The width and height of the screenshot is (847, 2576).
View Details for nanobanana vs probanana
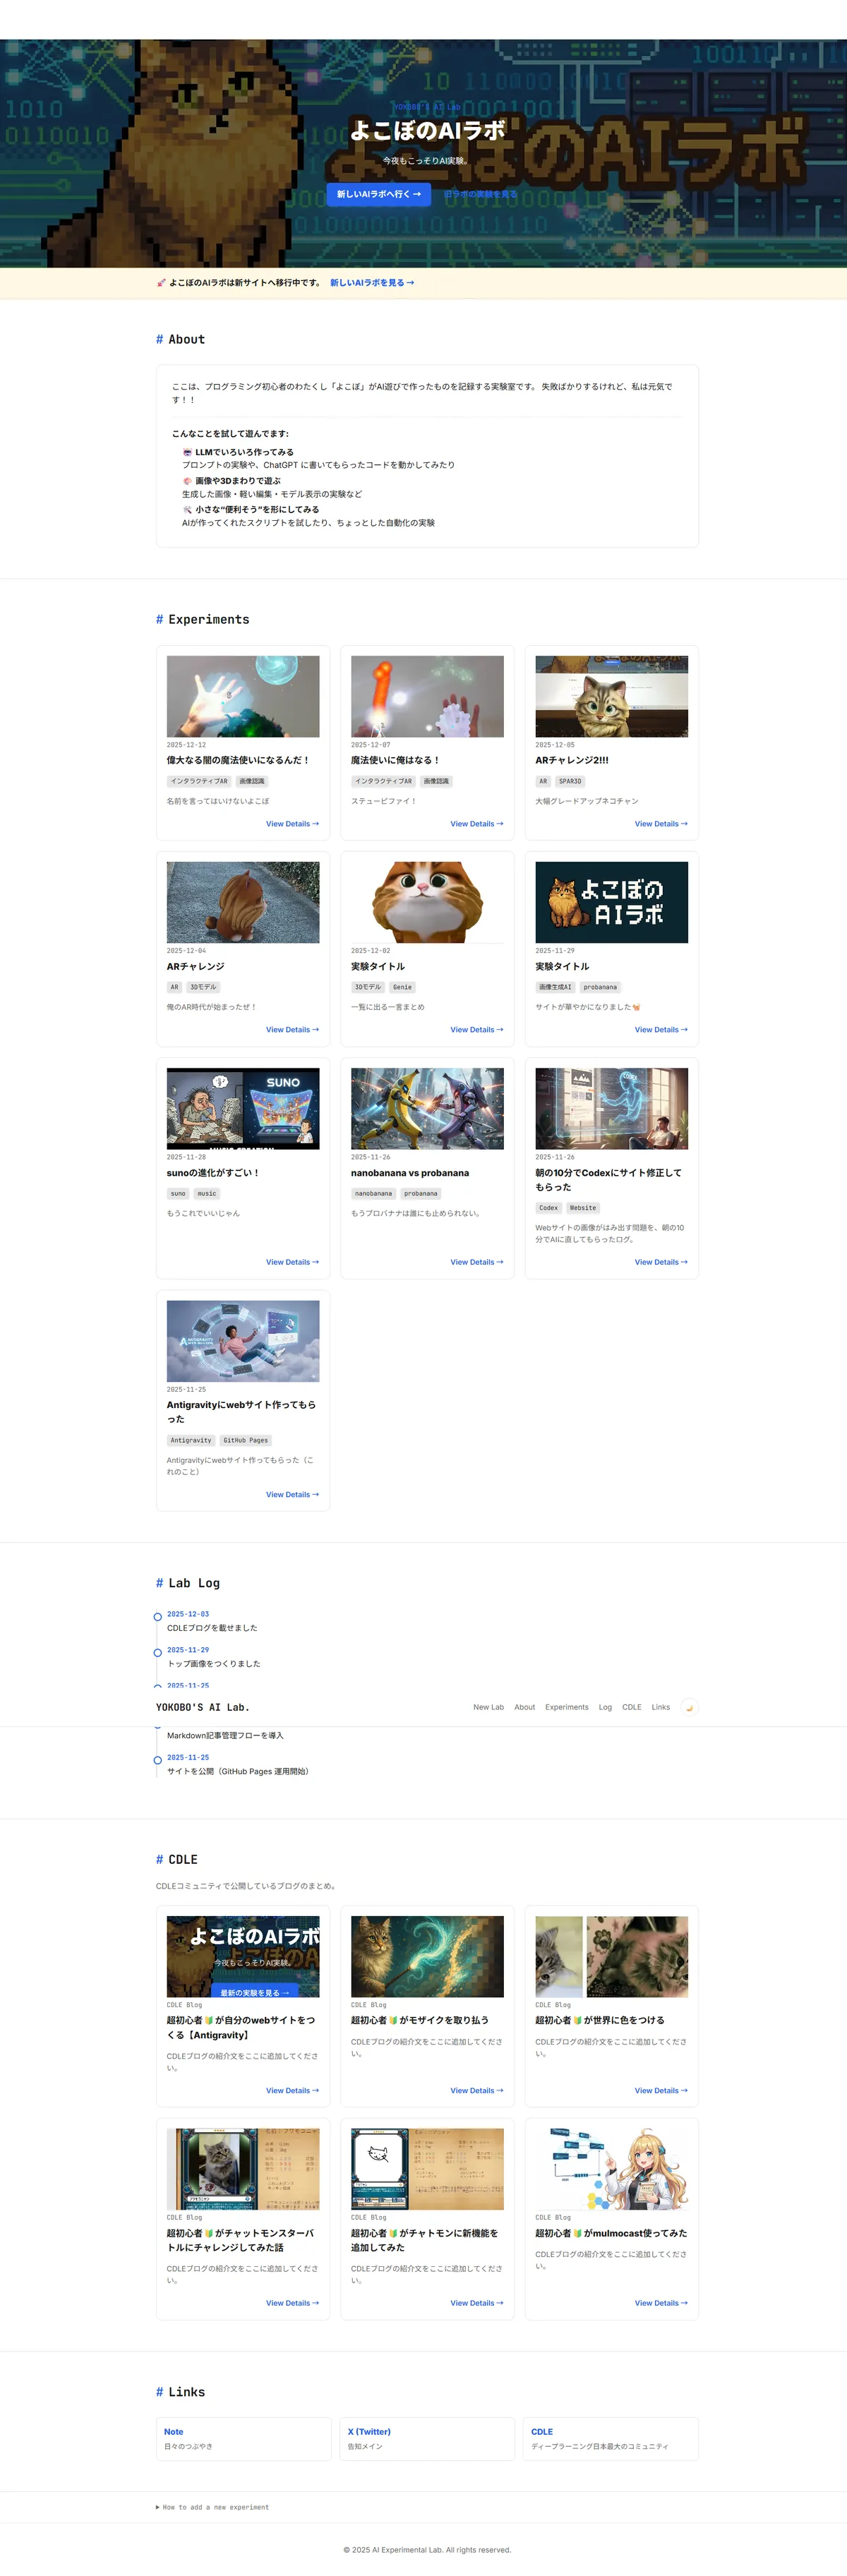477,1262
